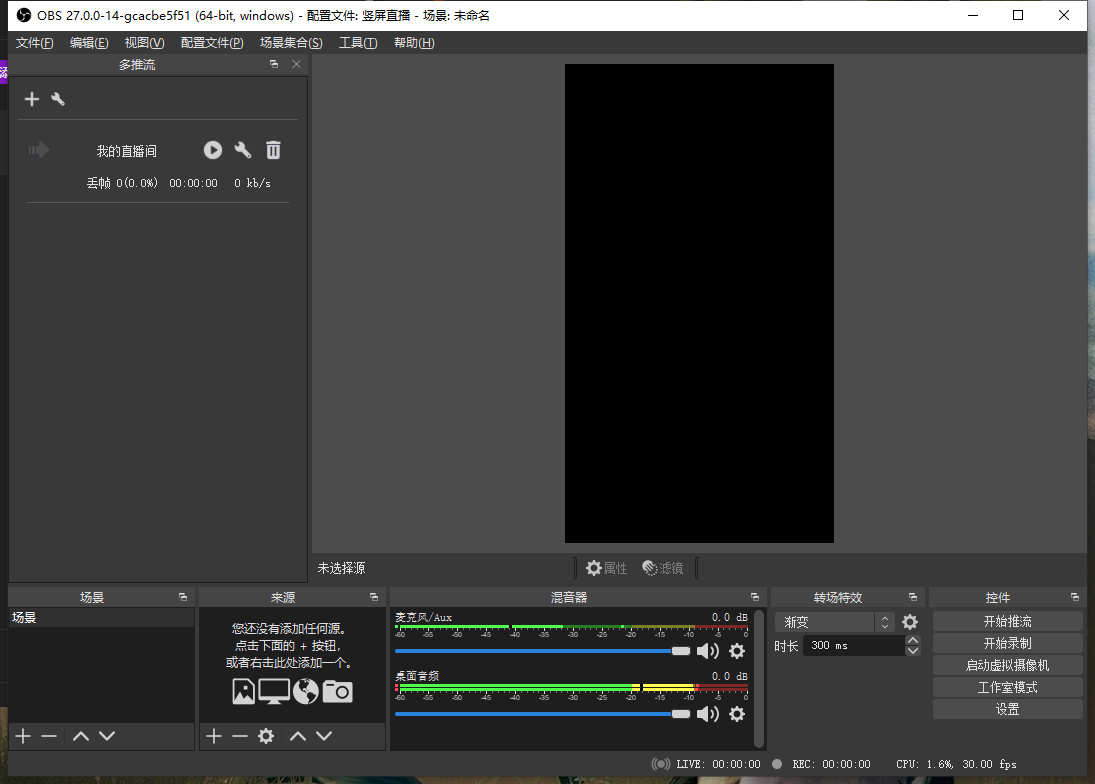Mute the 桌面音频 speaker icon
Screen dimensions: 1095x784
pyautogui.click(x=708, y=714)
